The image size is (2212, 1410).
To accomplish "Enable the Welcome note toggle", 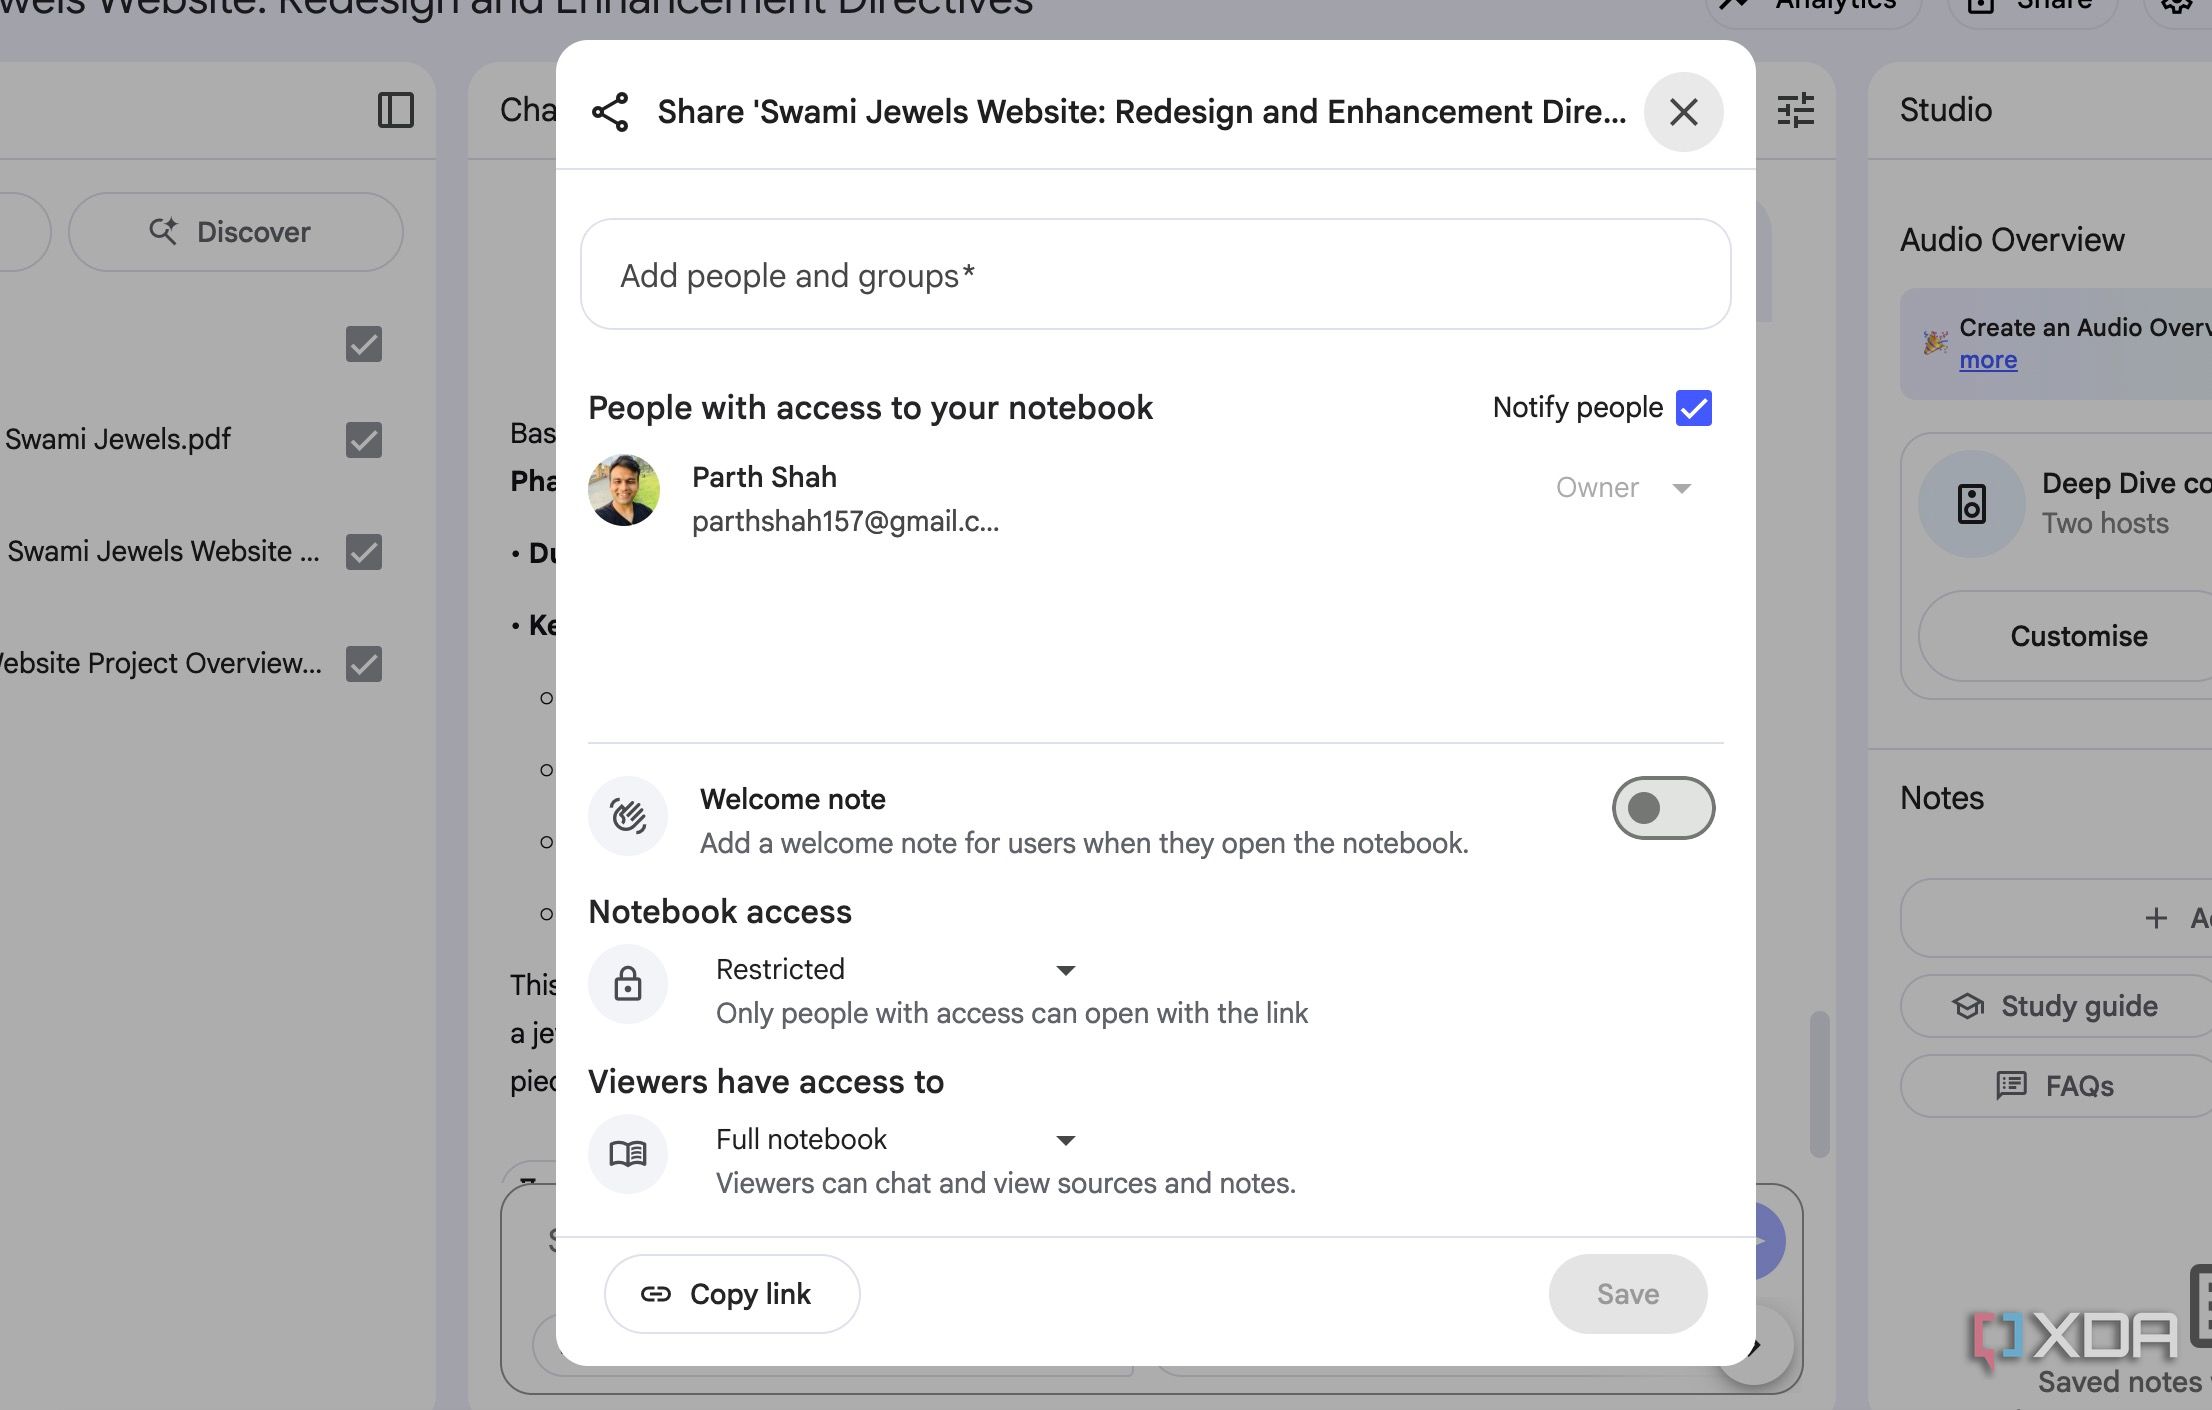I will click(1663, 808).
